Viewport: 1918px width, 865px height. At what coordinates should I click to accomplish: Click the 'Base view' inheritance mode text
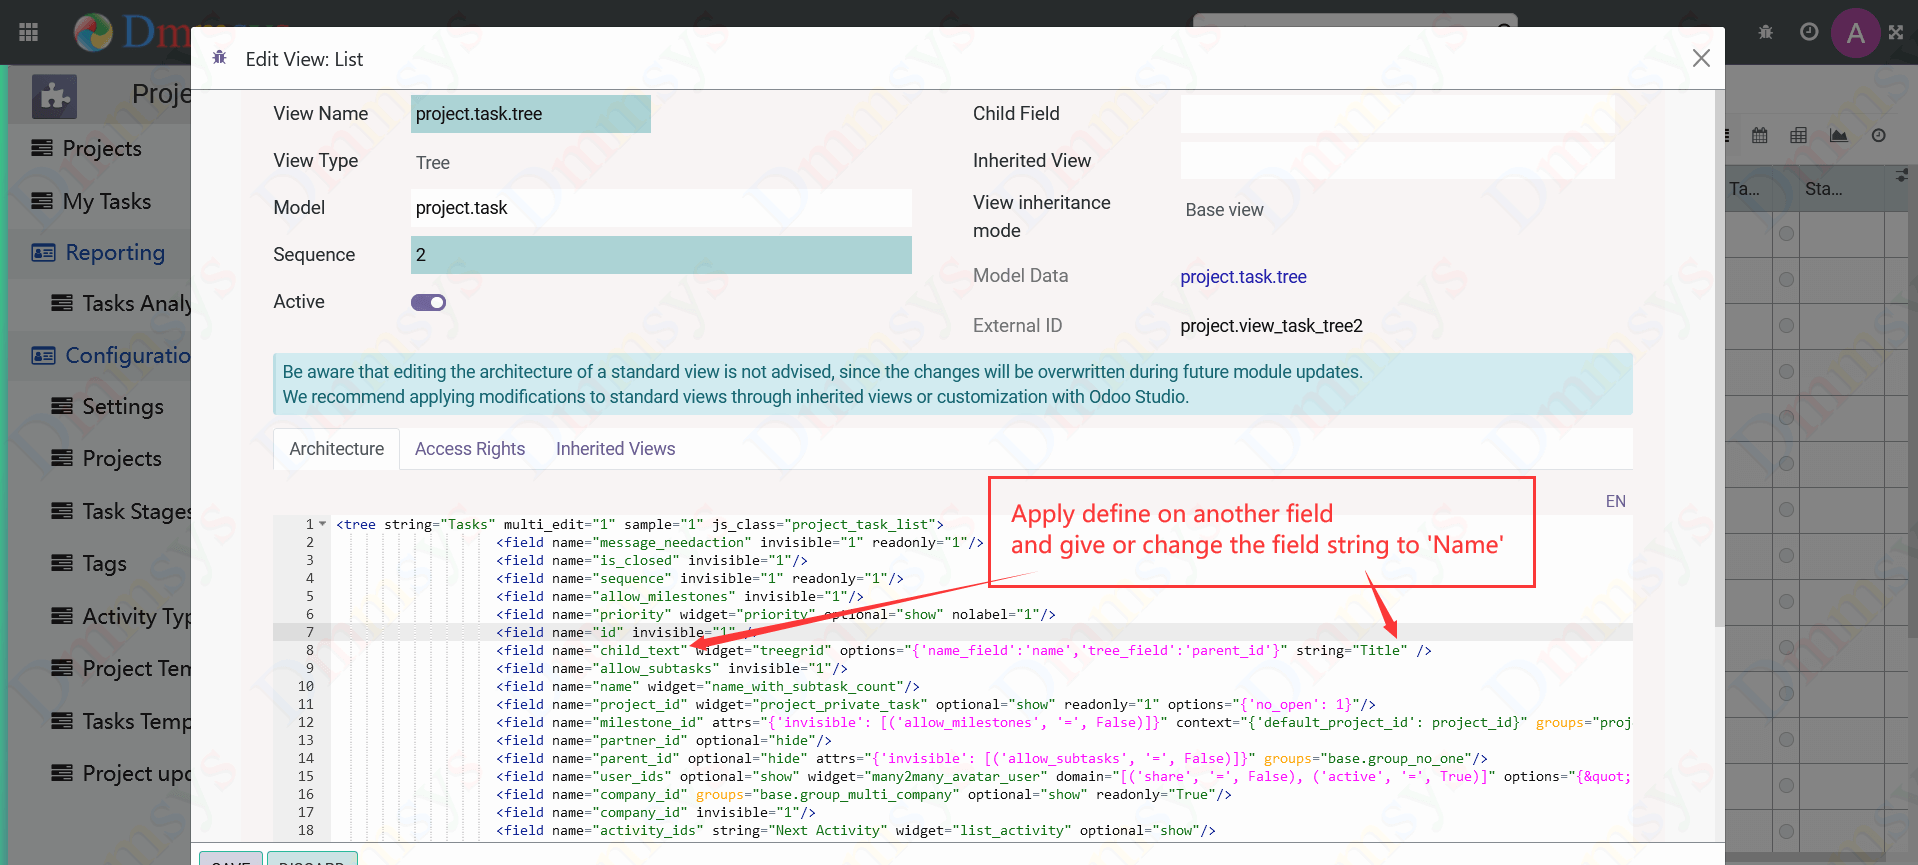1224,210
